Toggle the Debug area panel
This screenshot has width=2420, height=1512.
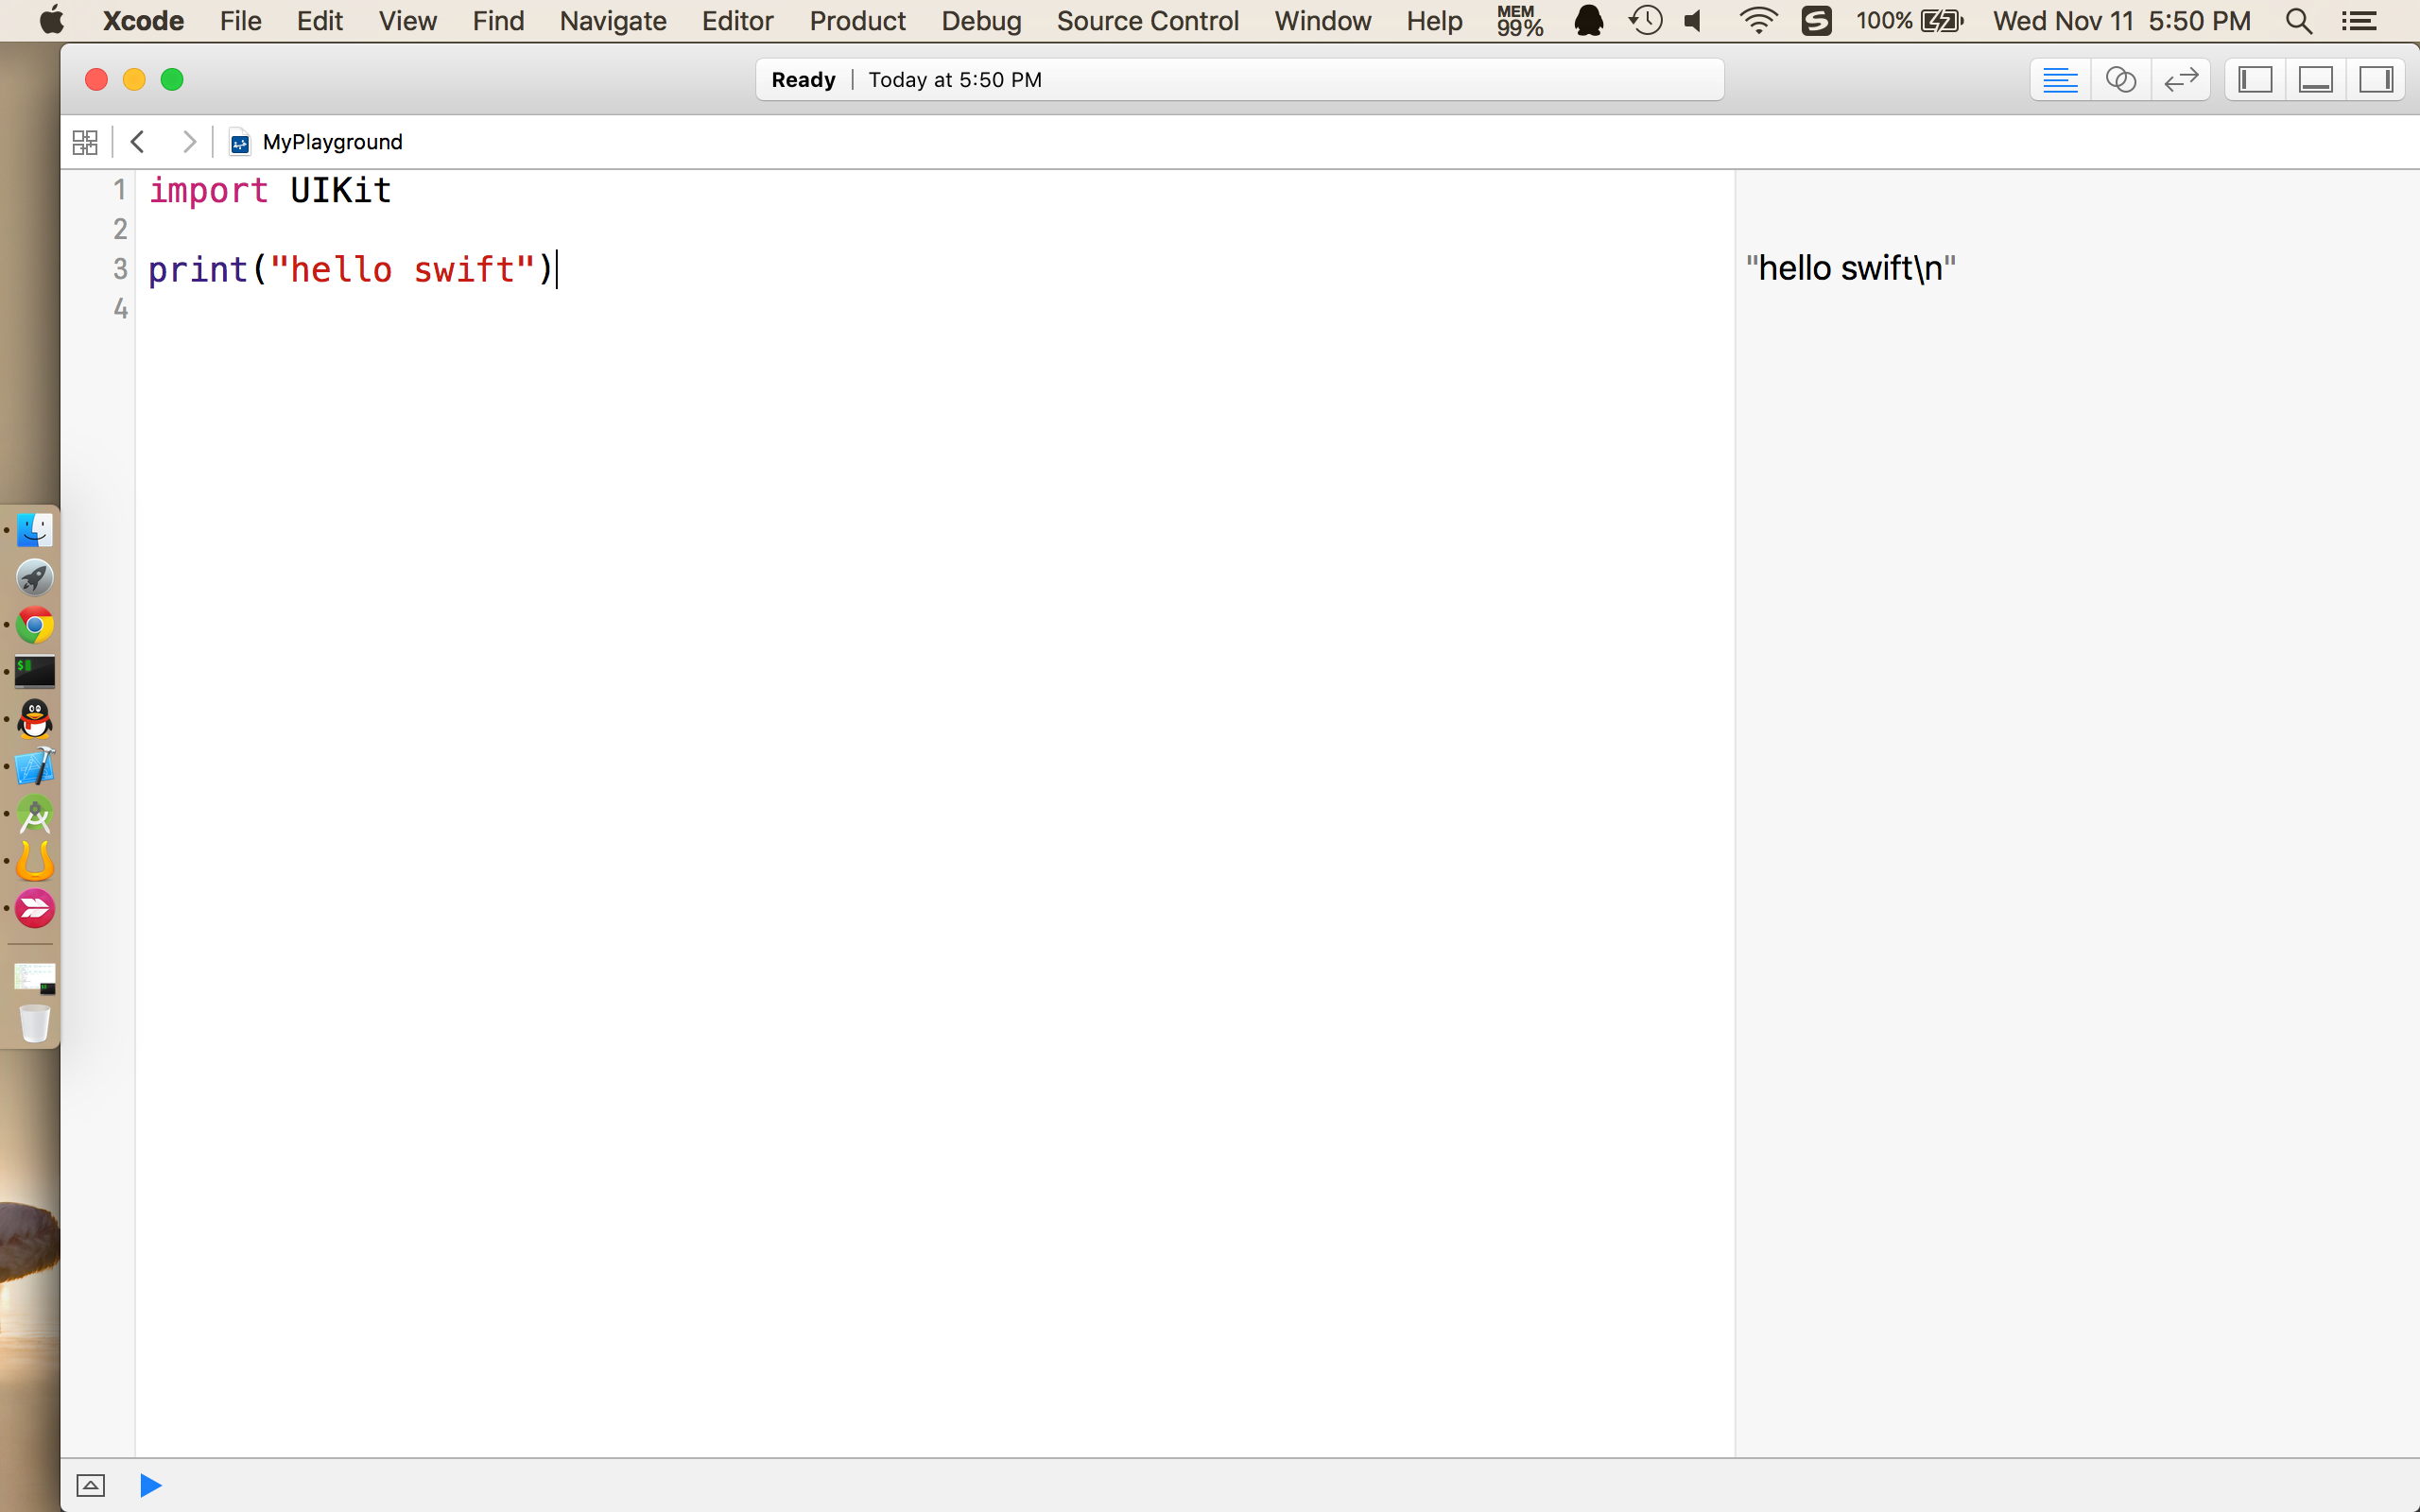pos(2315,80)
